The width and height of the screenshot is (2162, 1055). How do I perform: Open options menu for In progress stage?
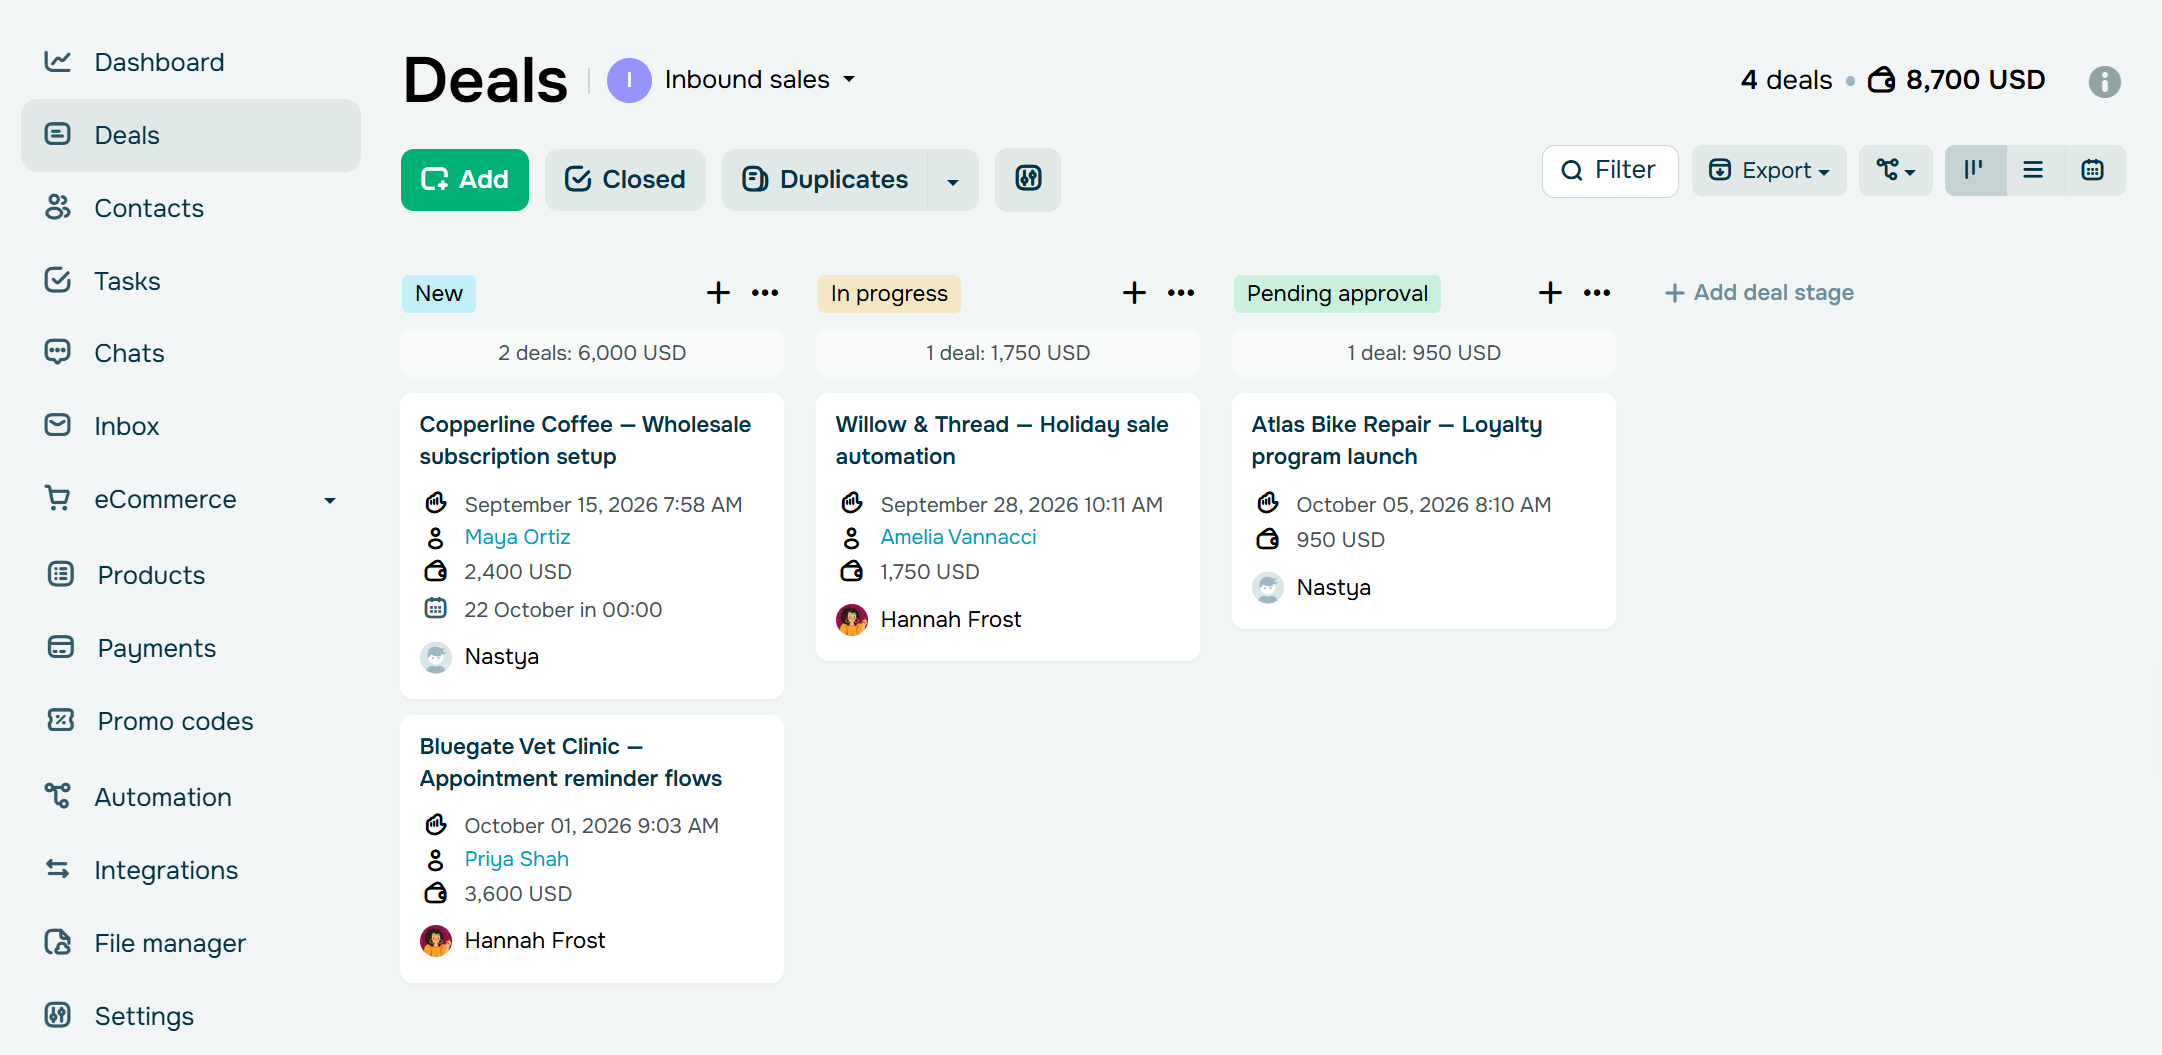[1181, 293]
